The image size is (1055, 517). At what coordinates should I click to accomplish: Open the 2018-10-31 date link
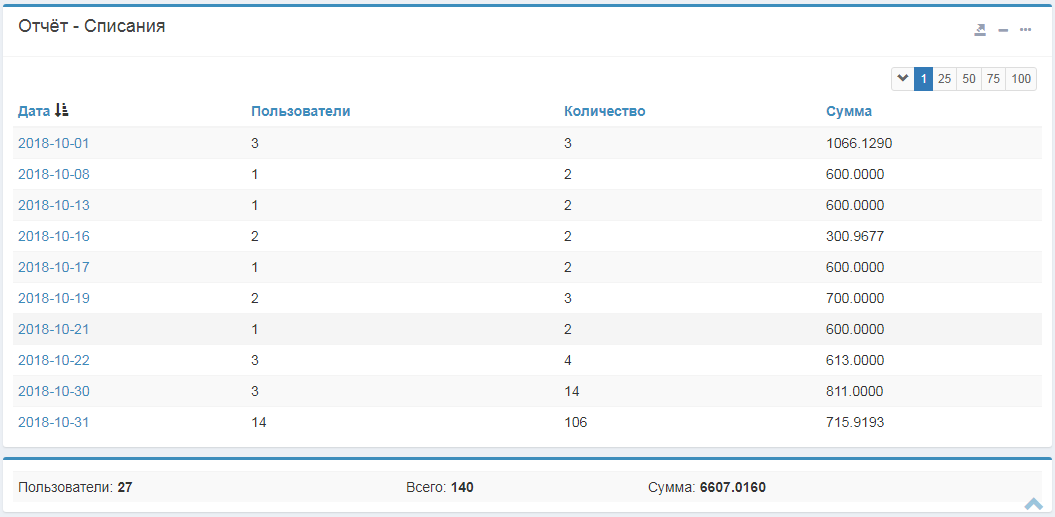tap(53, 422)
